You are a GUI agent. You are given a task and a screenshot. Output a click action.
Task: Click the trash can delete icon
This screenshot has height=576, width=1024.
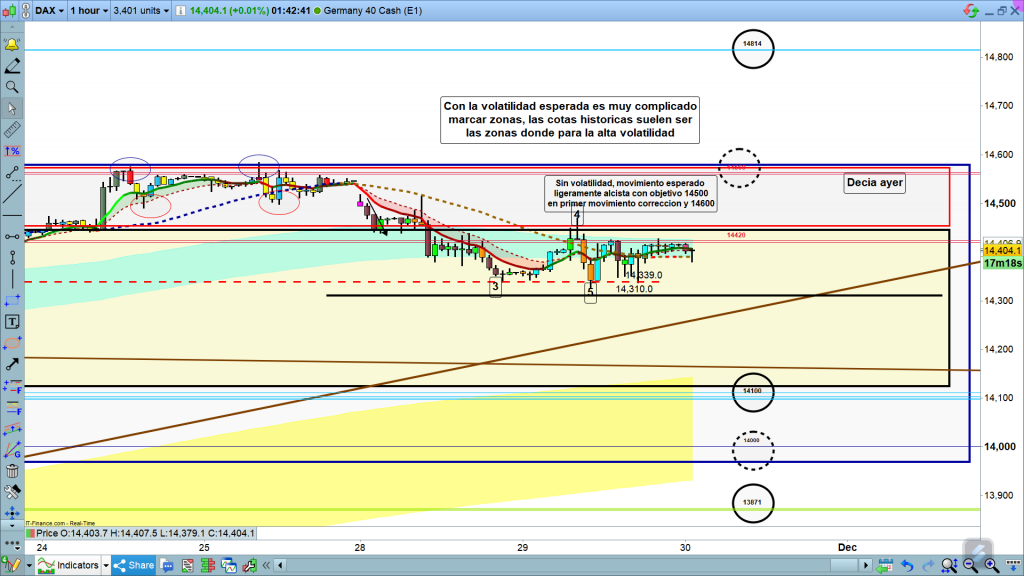tap(12, 471)
